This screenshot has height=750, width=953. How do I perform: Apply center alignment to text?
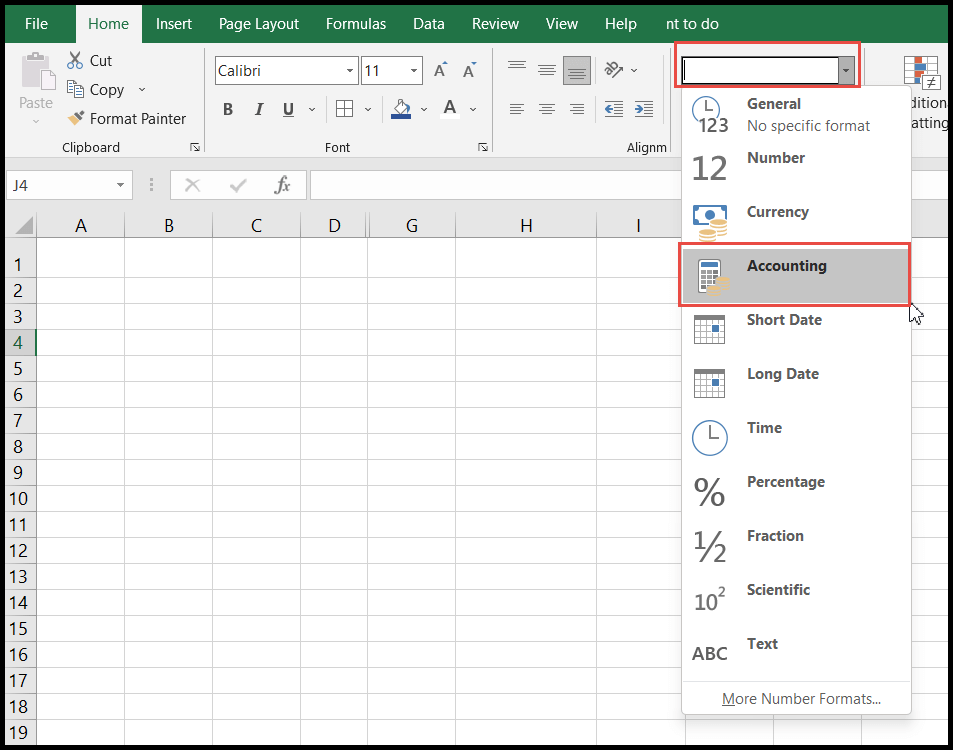pos(546,109)
